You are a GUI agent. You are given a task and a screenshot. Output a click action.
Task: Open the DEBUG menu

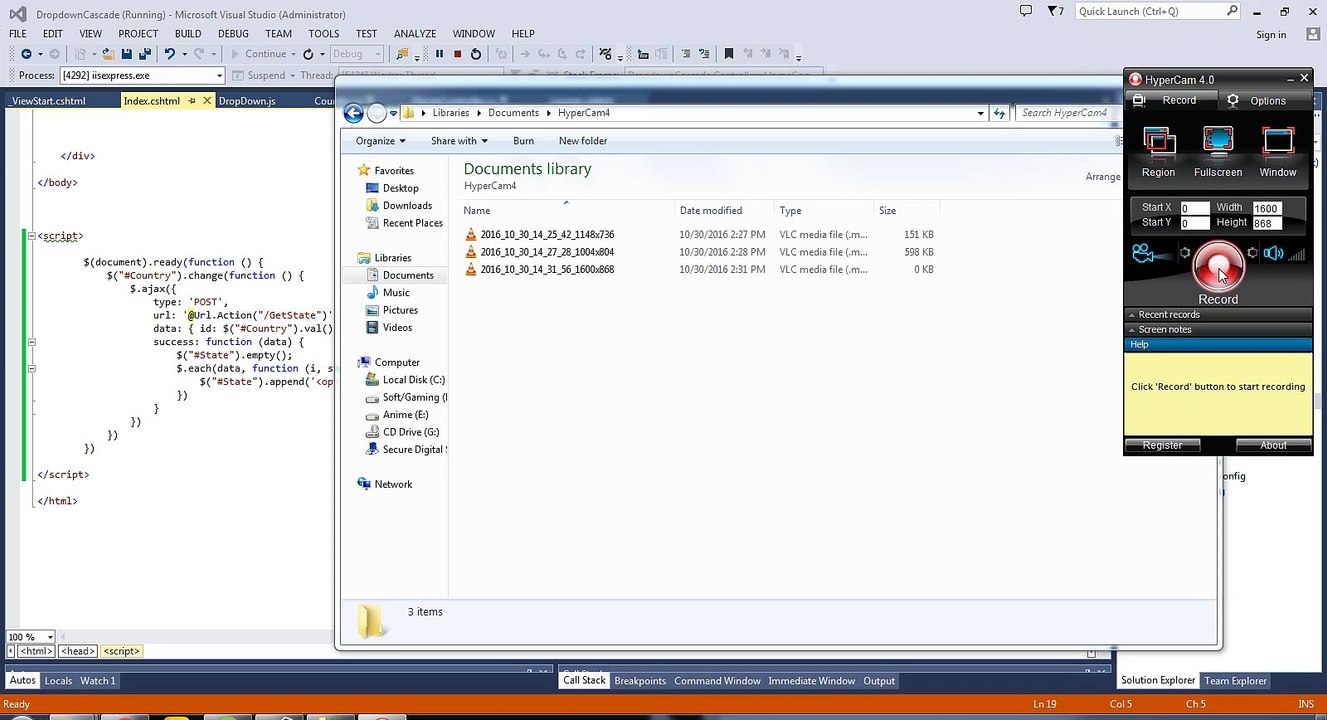pos(233,33)
